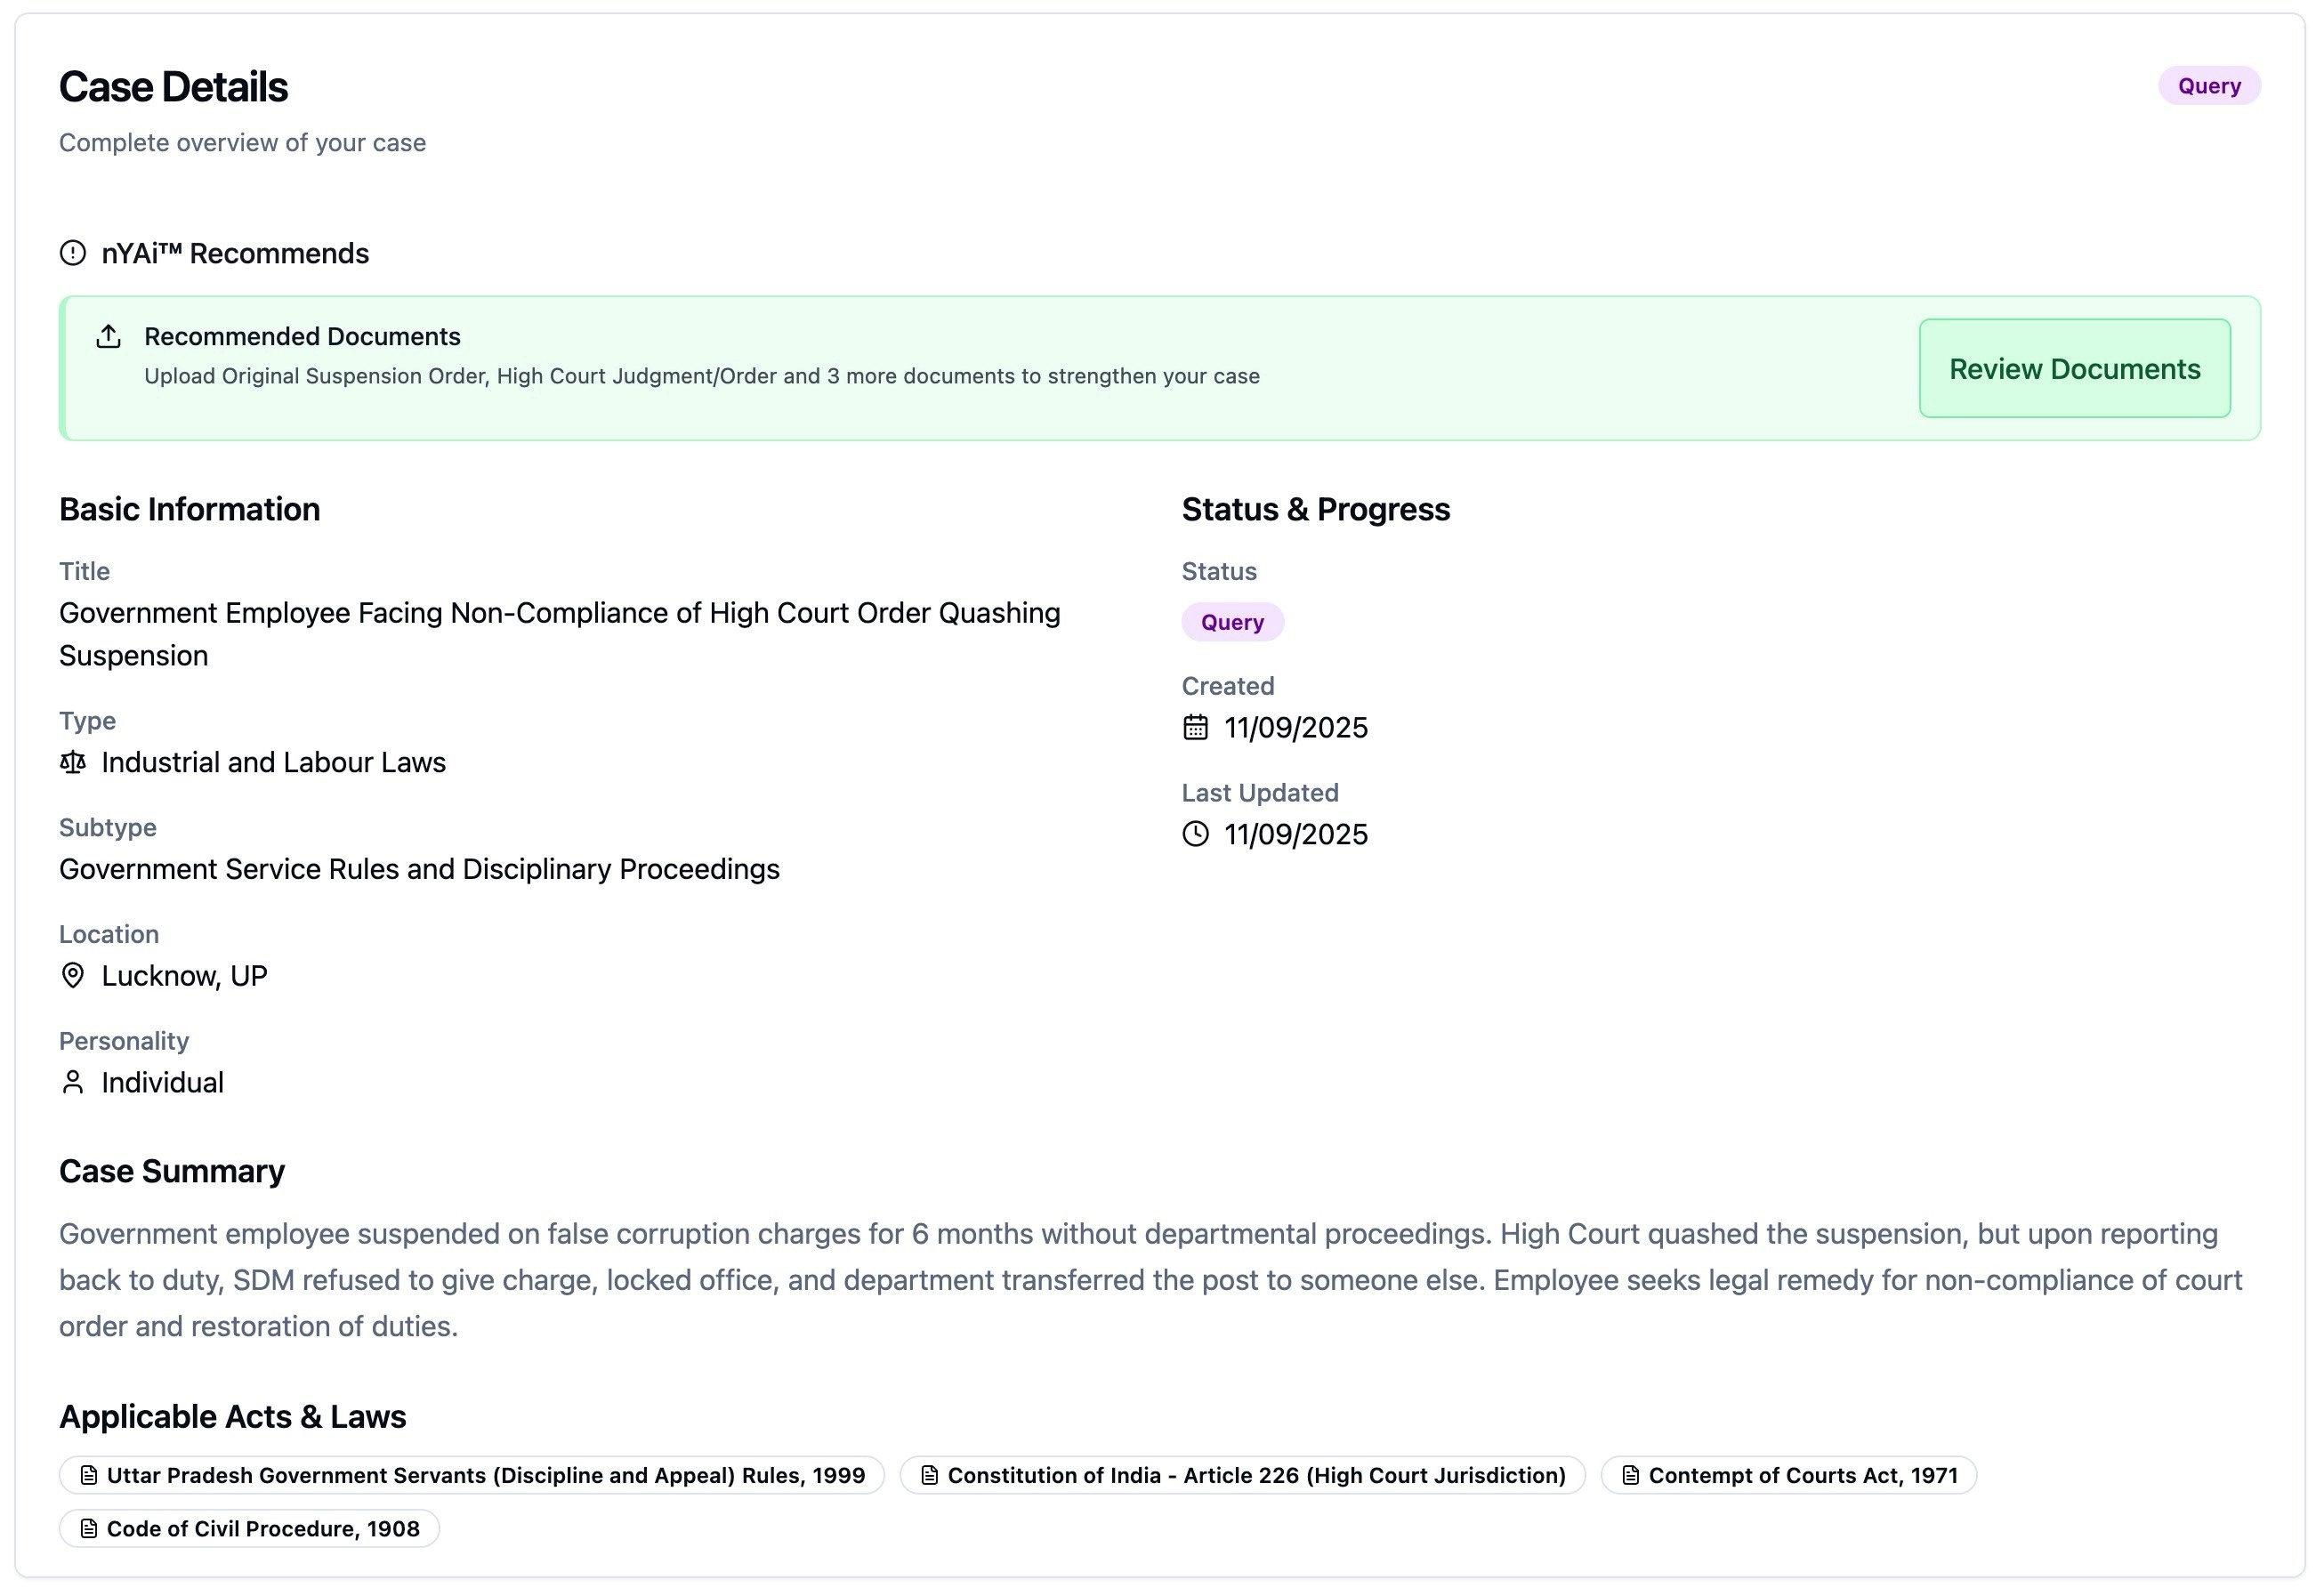Click the case title text about High Court Order

[559, 613]
